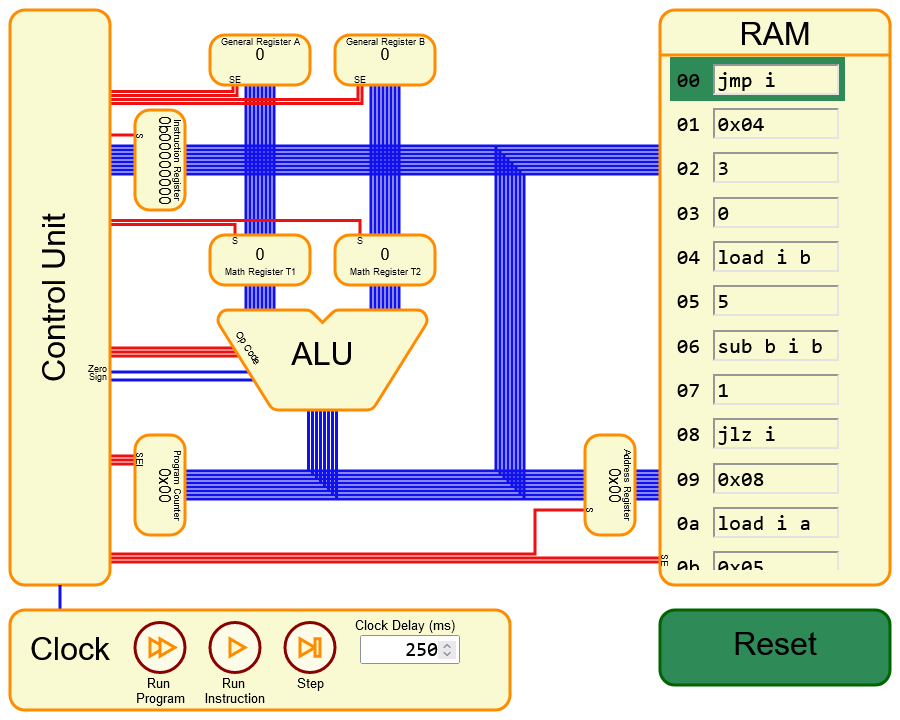Click the Op Code label on ALU
The width and height of the screenshot is (900, 720).
pos(248,347)
